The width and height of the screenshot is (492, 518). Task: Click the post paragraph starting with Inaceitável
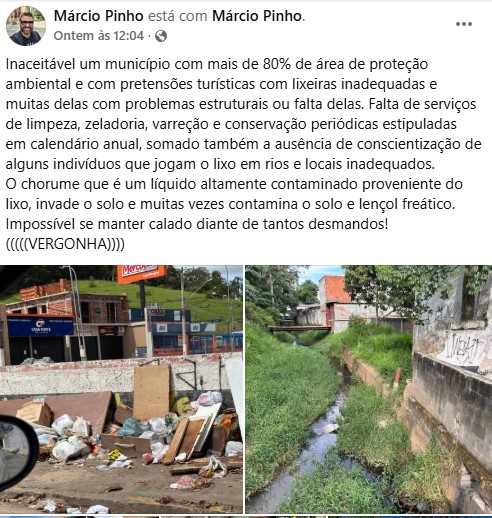[243, 114]
